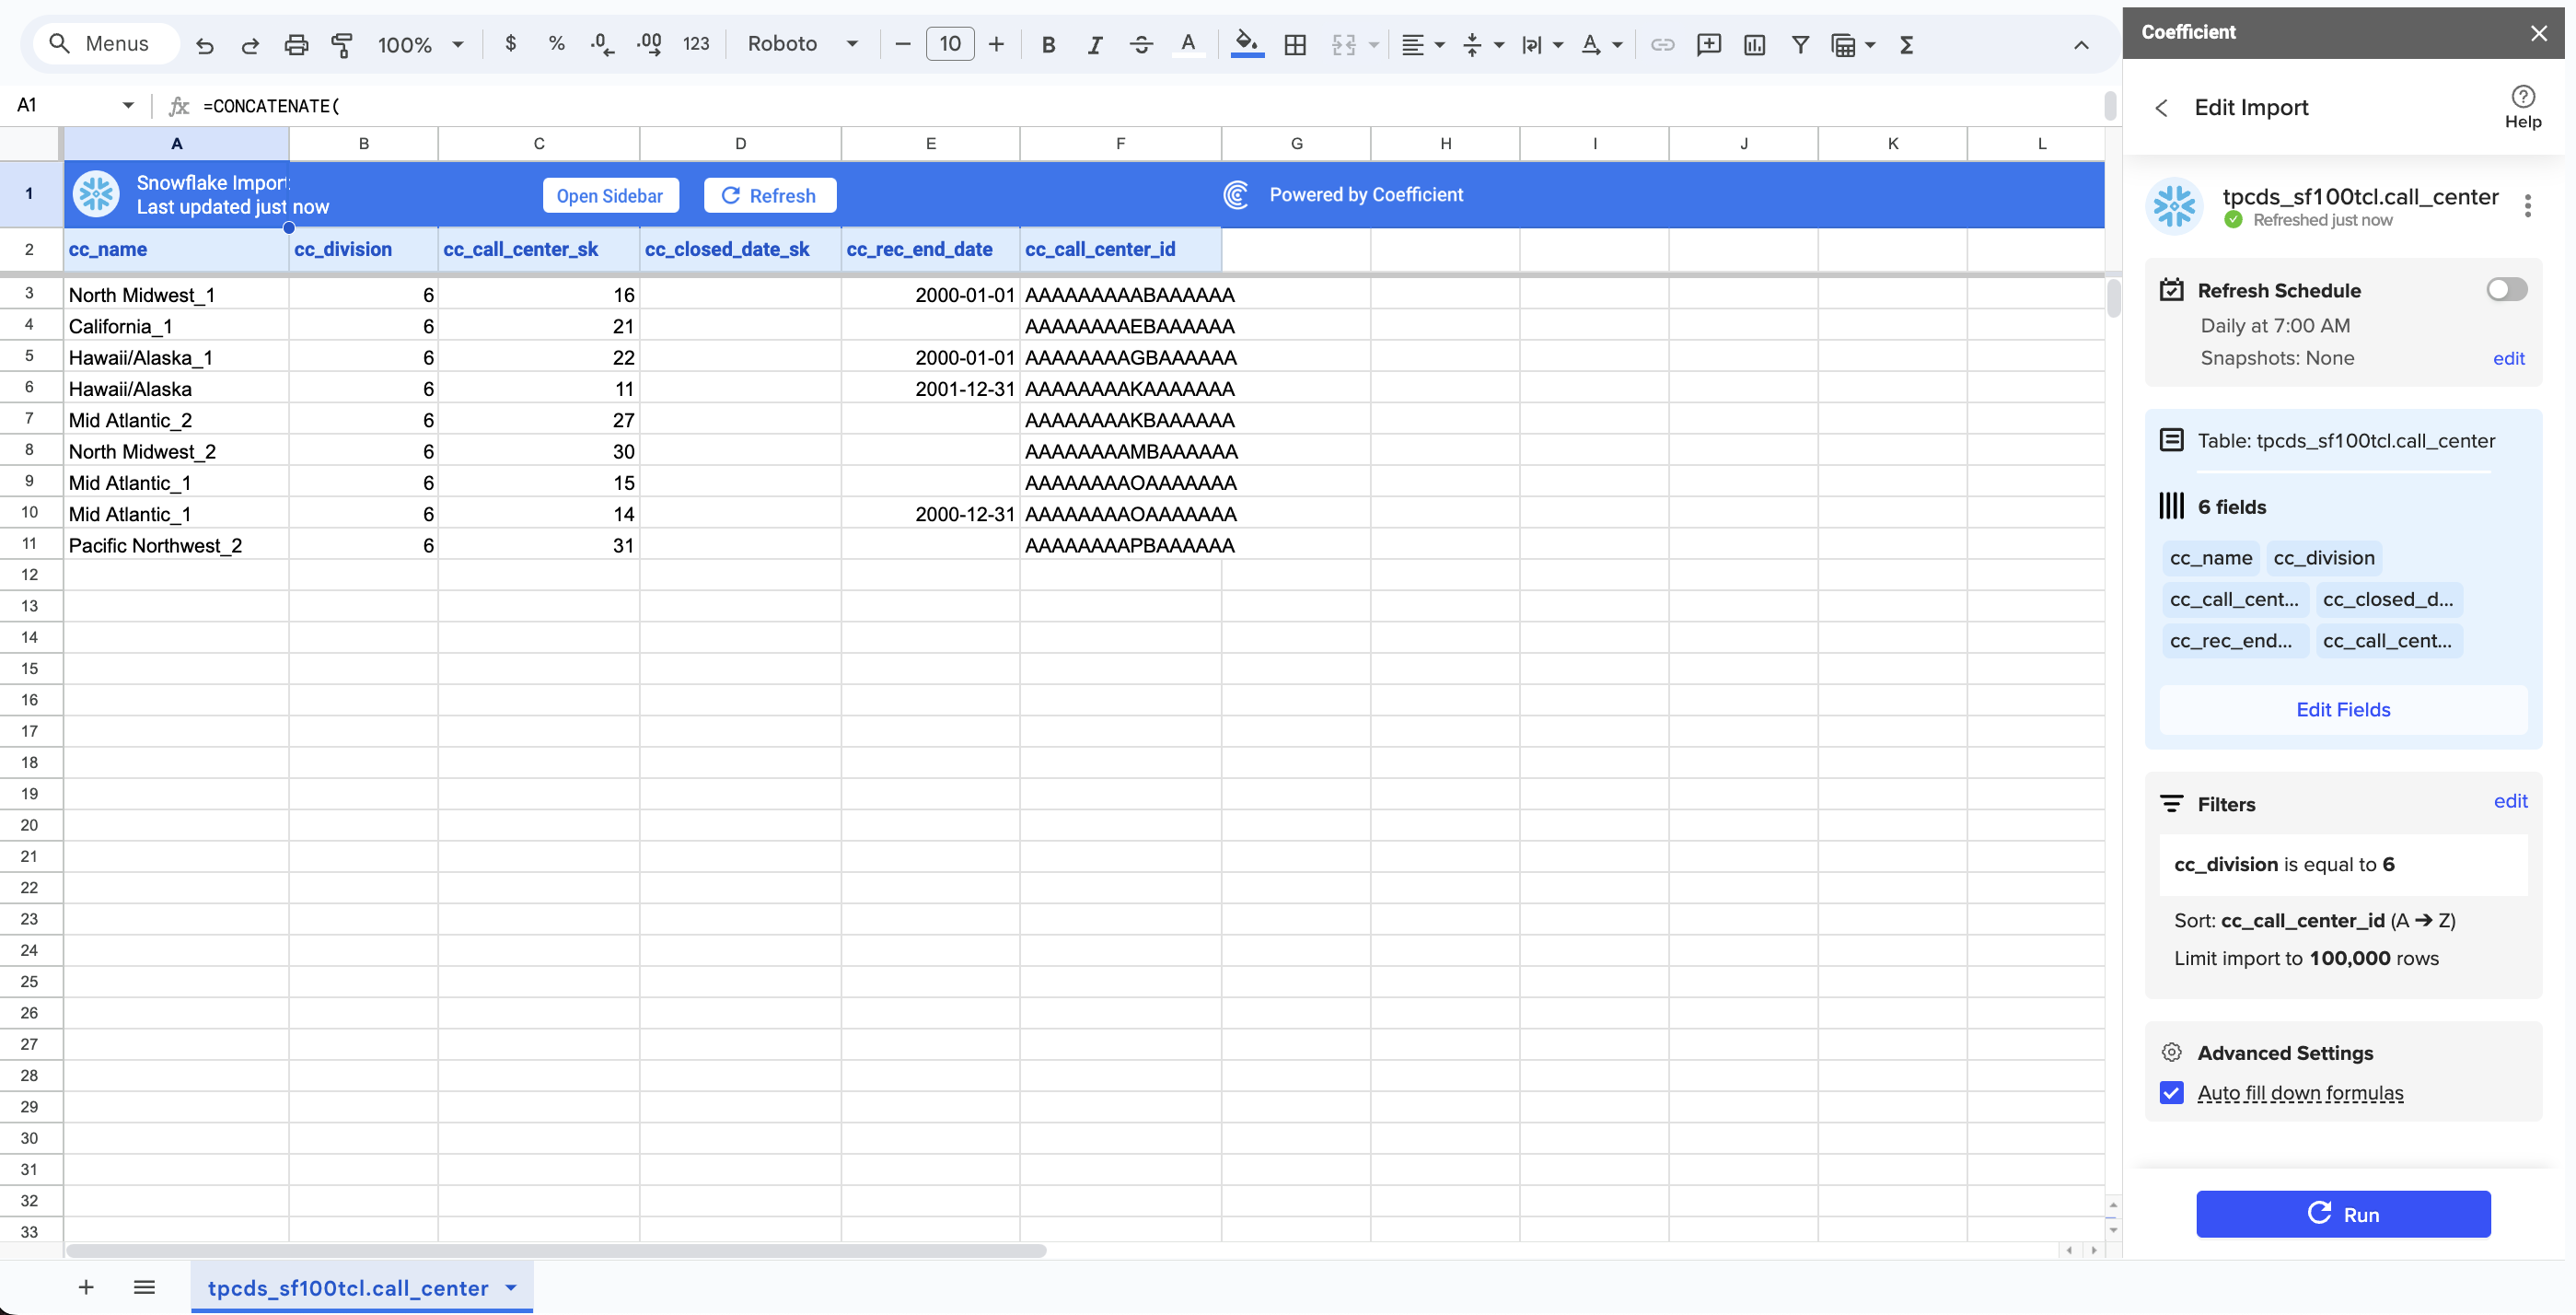The height and width of the screenshot is (1315, 2576).
Task: Select the cell Pacific Northwest_2
Action: 176,545
